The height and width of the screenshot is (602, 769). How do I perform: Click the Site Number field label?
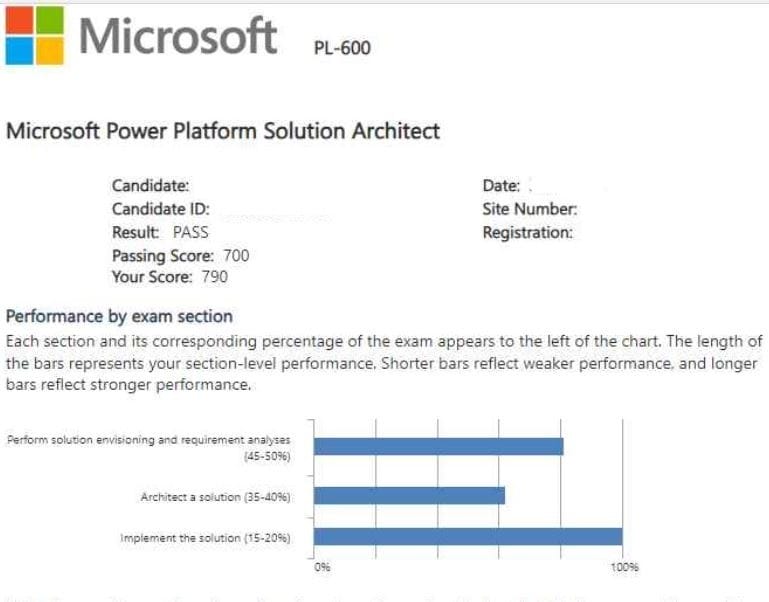pos(529,209)
